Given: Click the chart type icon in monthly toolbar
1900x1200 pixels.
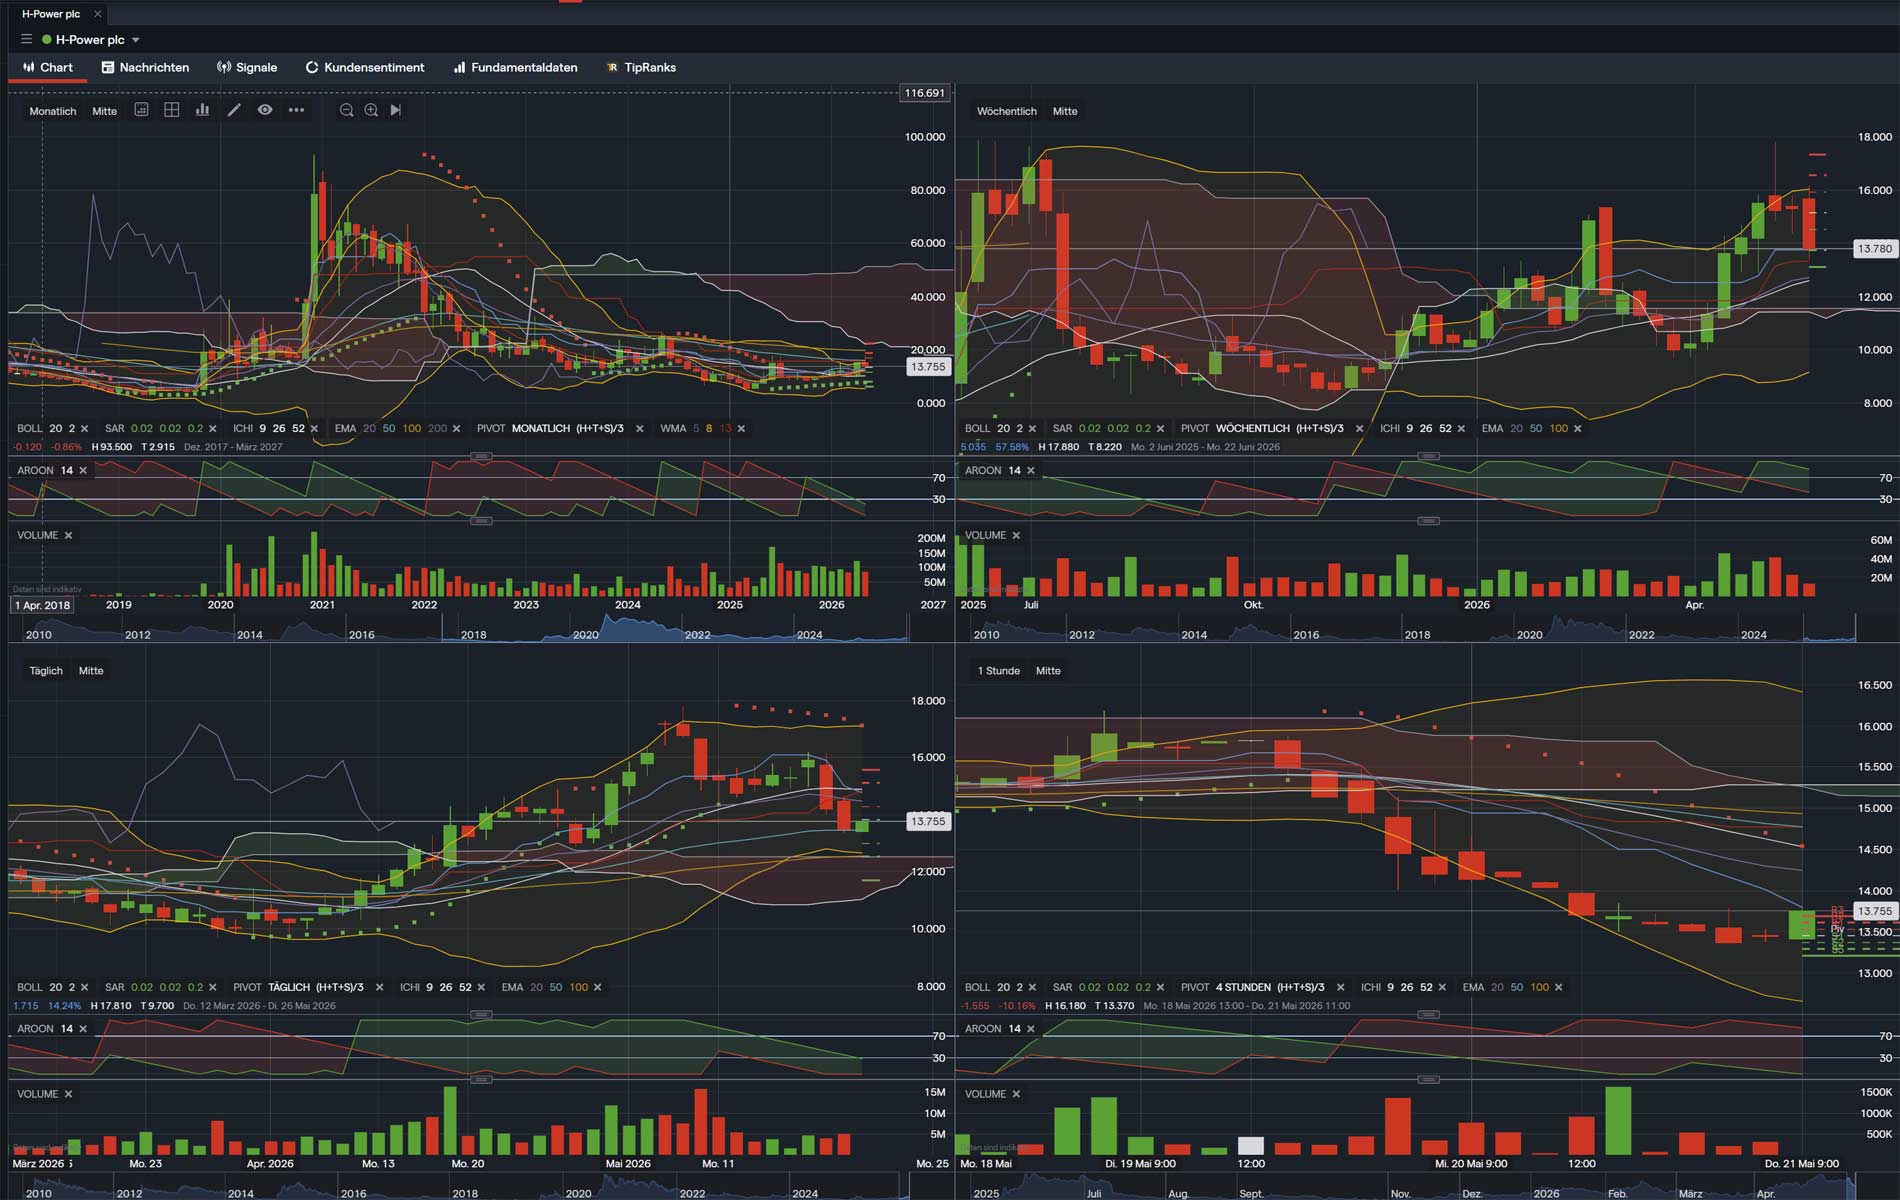Looking at the screenshot, I should tap(142, 110).
